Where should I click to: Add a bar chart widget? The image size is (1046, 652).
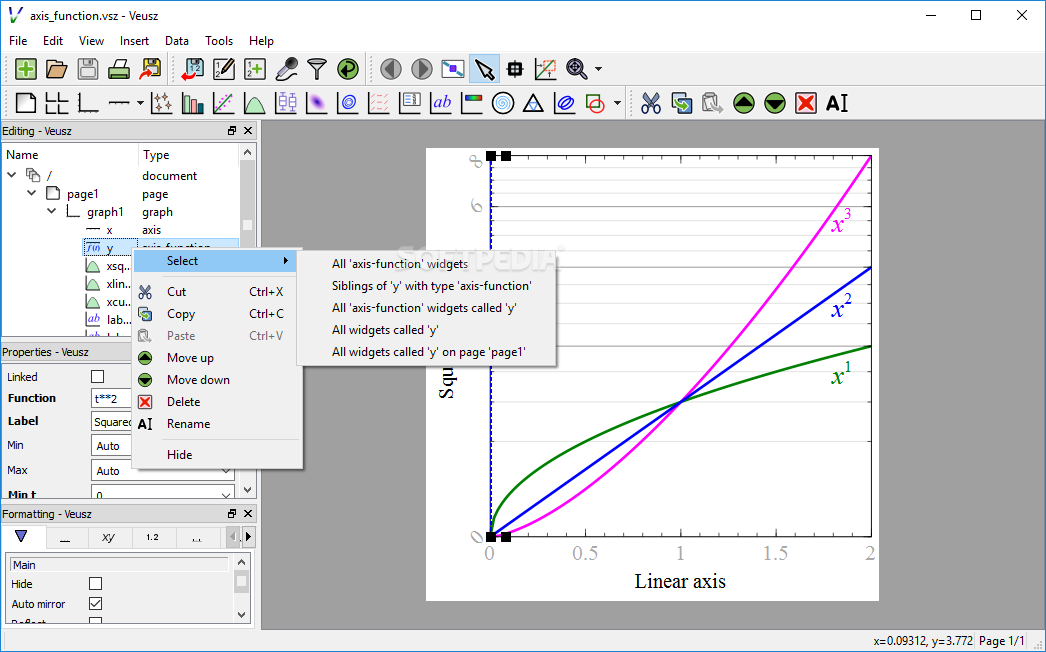click(x=193, y=103)
